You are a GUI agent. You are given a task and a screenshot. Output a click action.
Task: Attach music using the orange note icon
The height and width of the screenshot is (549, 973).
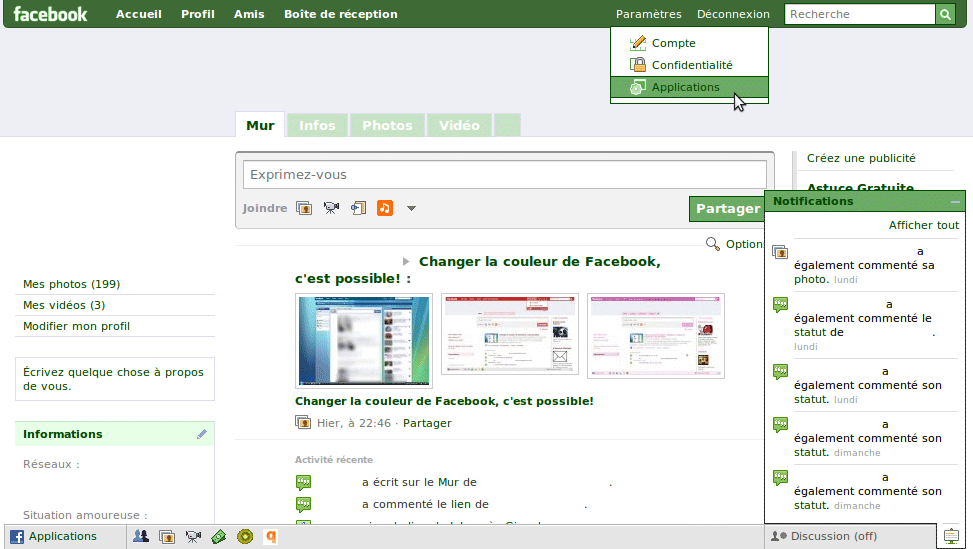point(385,208)
